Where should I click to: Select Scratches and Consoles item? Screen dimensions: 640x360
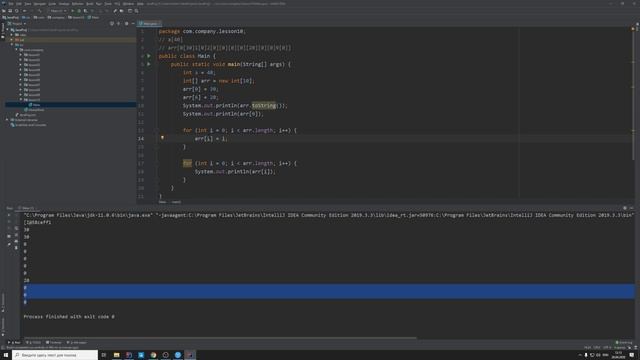pyautogui.click(x=29, y=125)
